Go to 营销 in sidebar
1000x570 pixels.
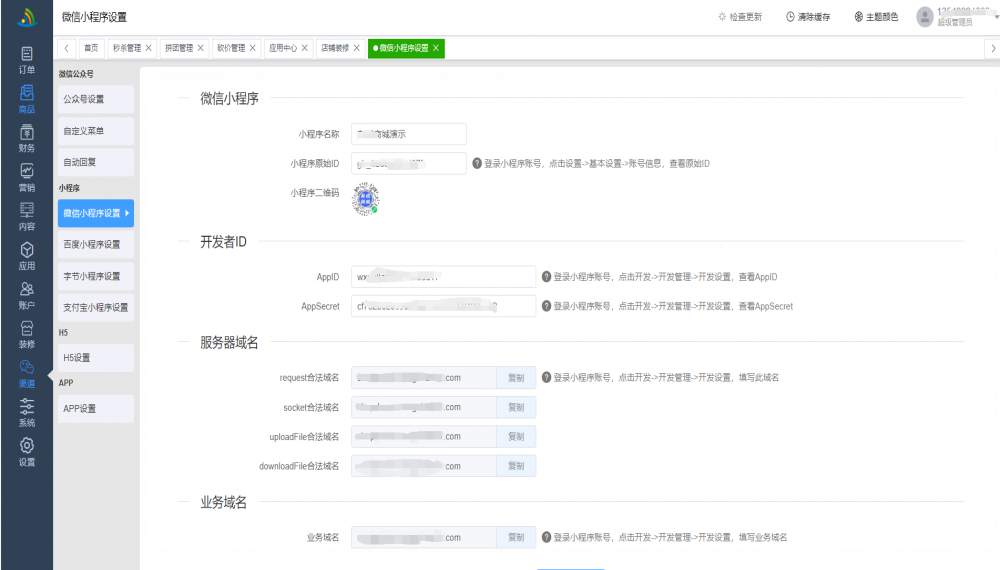26,176
